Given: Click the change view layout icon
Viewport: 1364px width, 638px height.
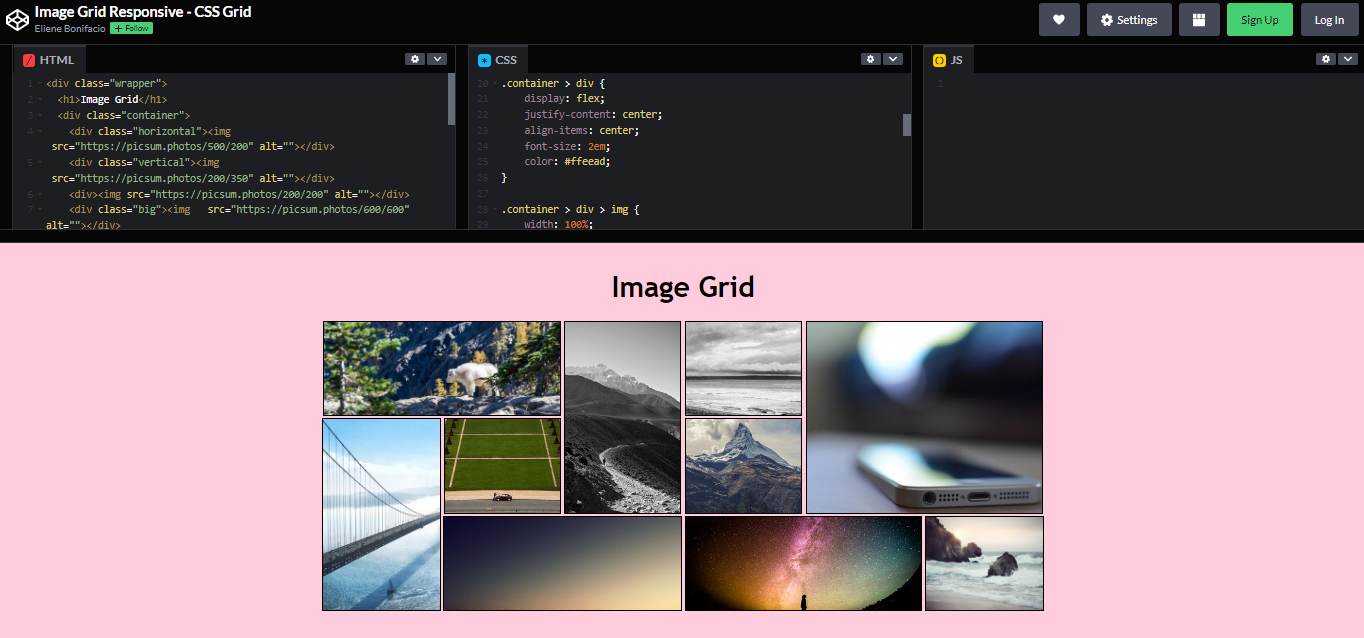Looking at the screenshot, I should (1199, 19).
